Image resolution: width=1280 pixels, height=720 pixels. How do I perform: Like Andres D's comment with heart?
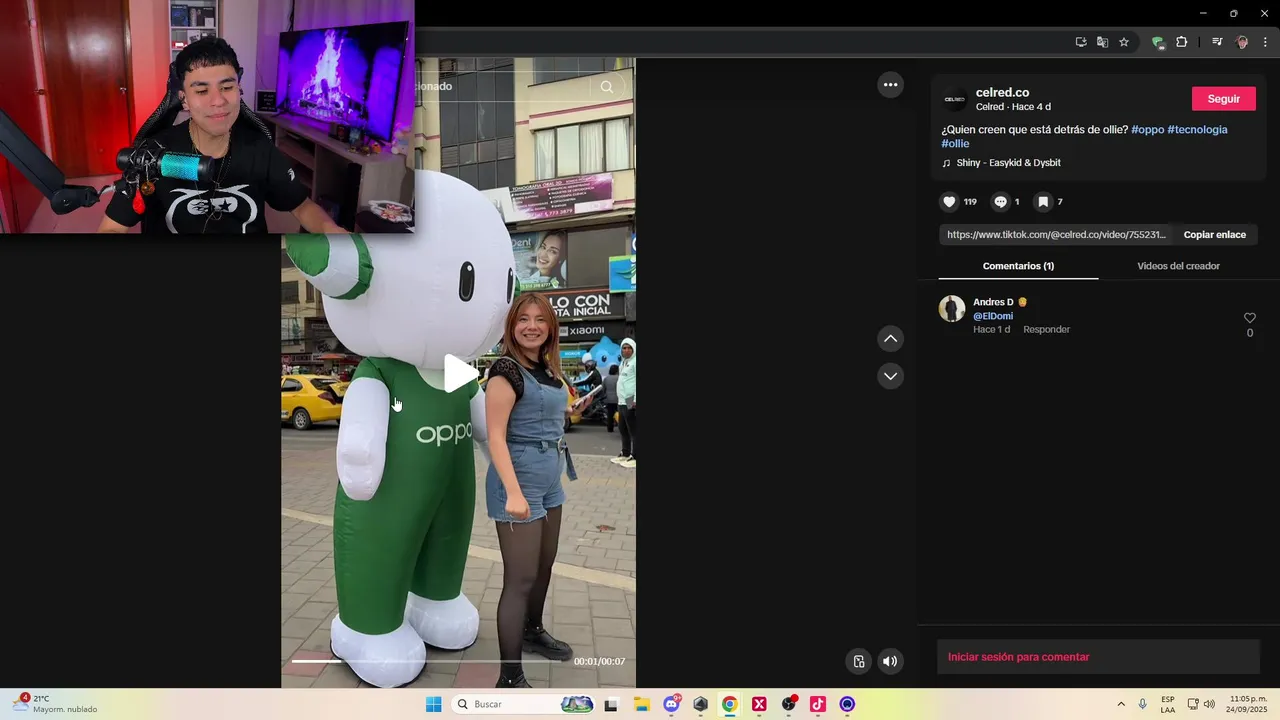1249,318
